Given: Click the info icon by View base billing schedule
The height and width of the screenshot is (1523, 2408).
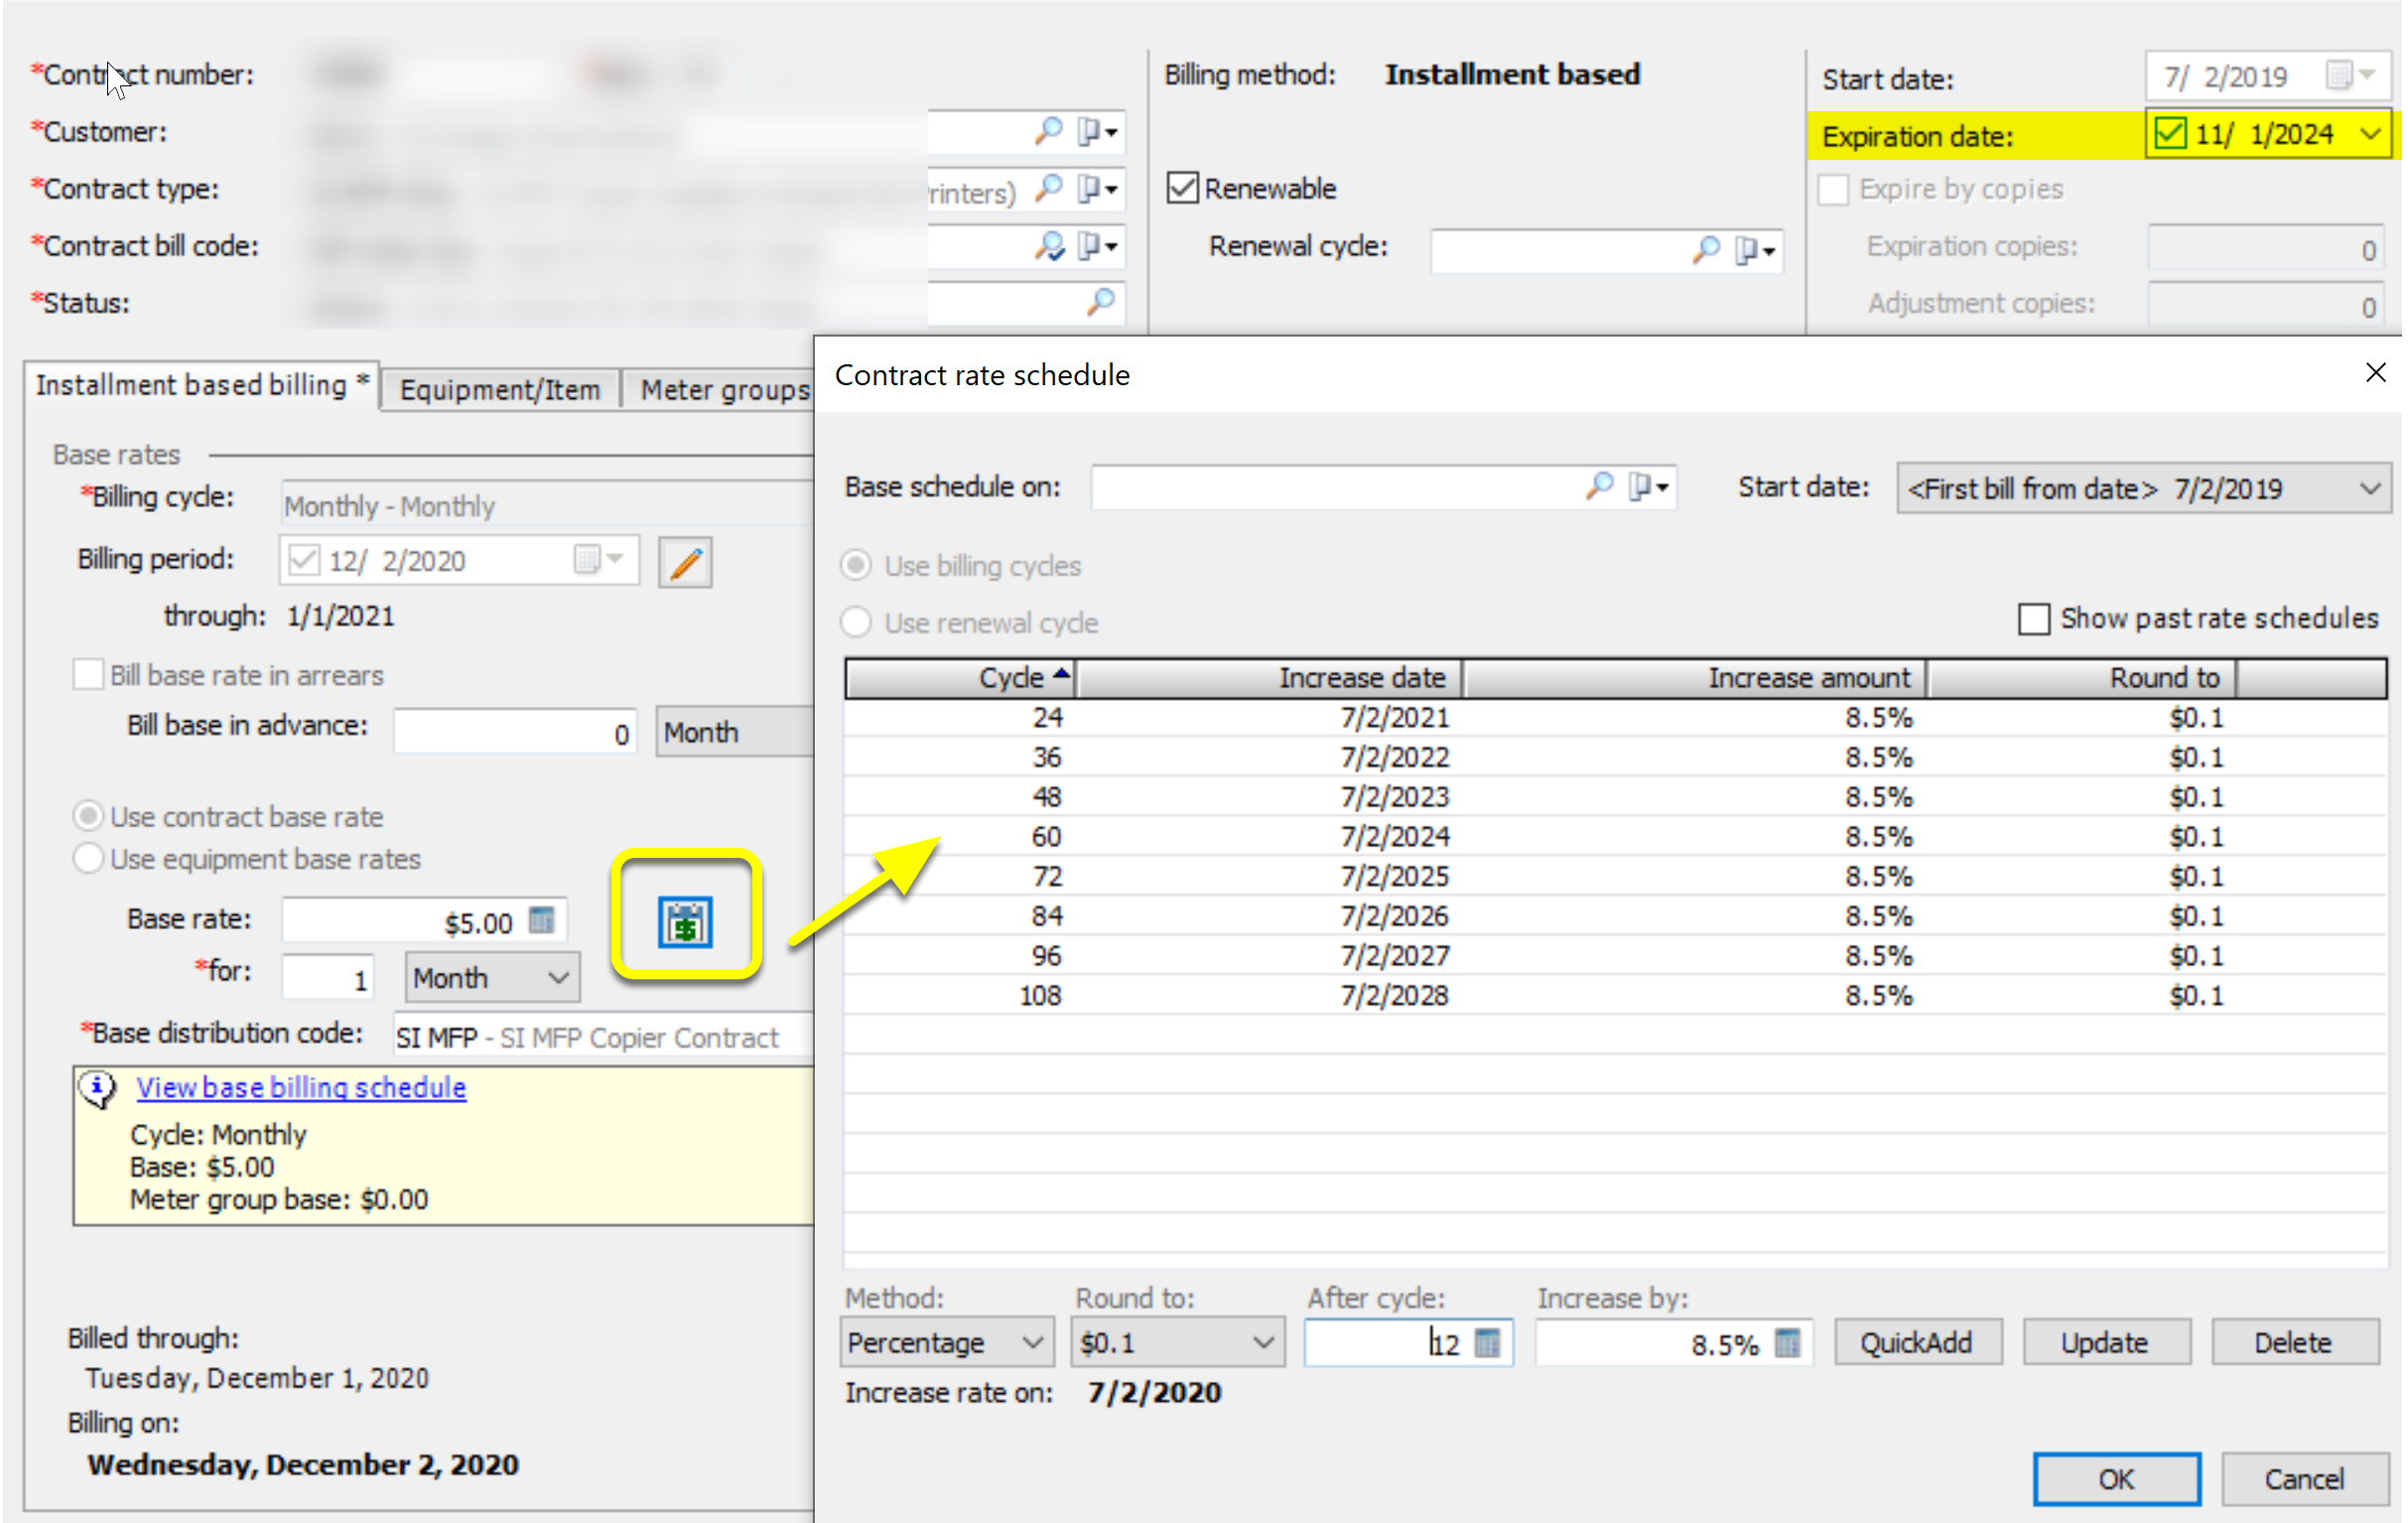Looking at the screenshot, I should [x=98, y=1089].
